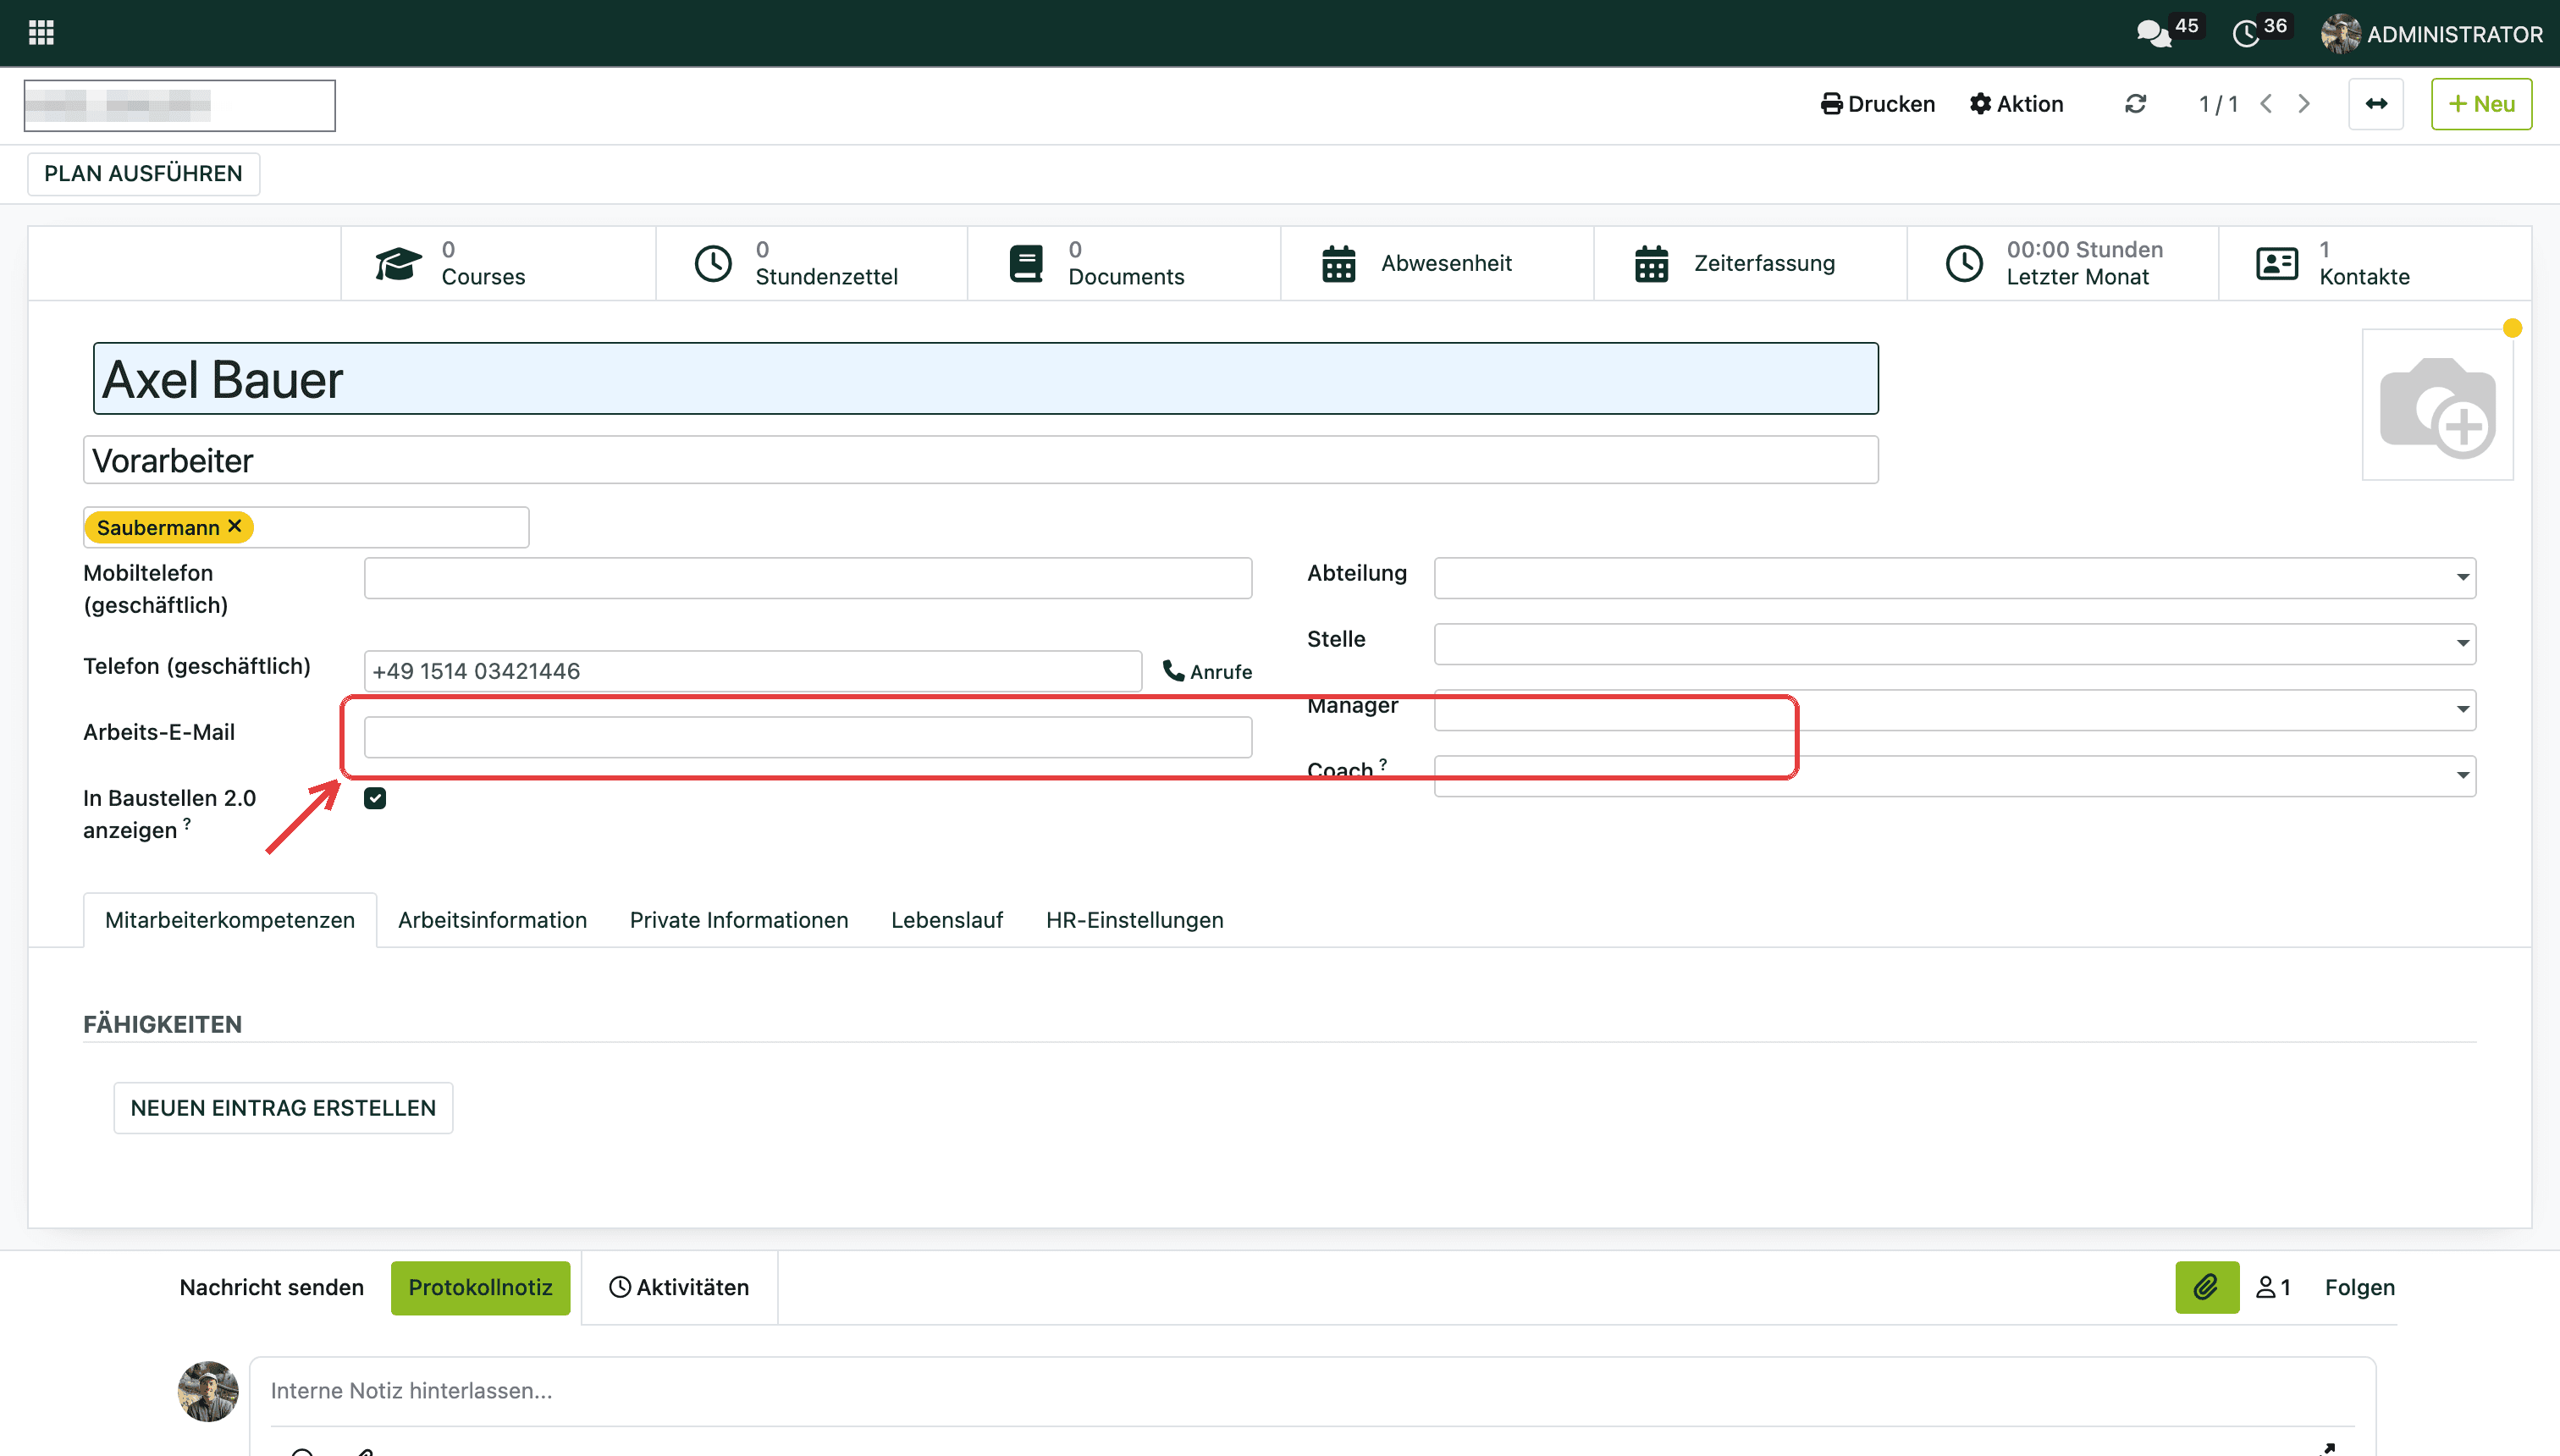The width and height of the screenshot is (2560, 1456).
Task: Open the Stunden Letzter Monat button
Action: pos(2063,263)
